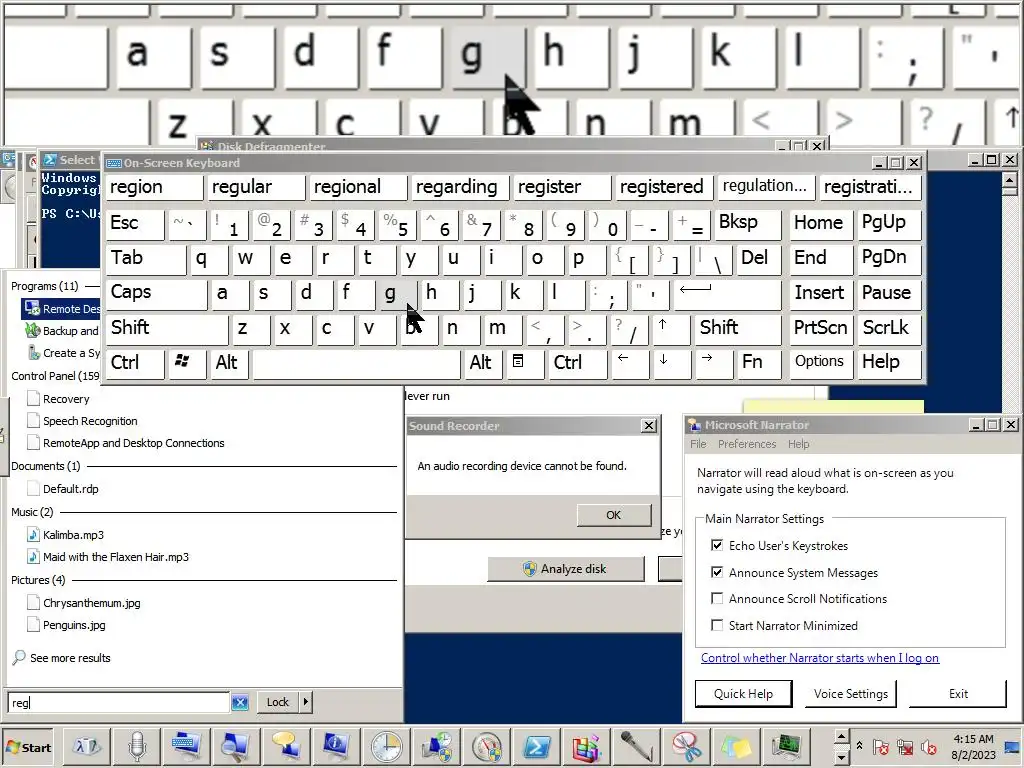Click the Start menu search field

[119, 703]
